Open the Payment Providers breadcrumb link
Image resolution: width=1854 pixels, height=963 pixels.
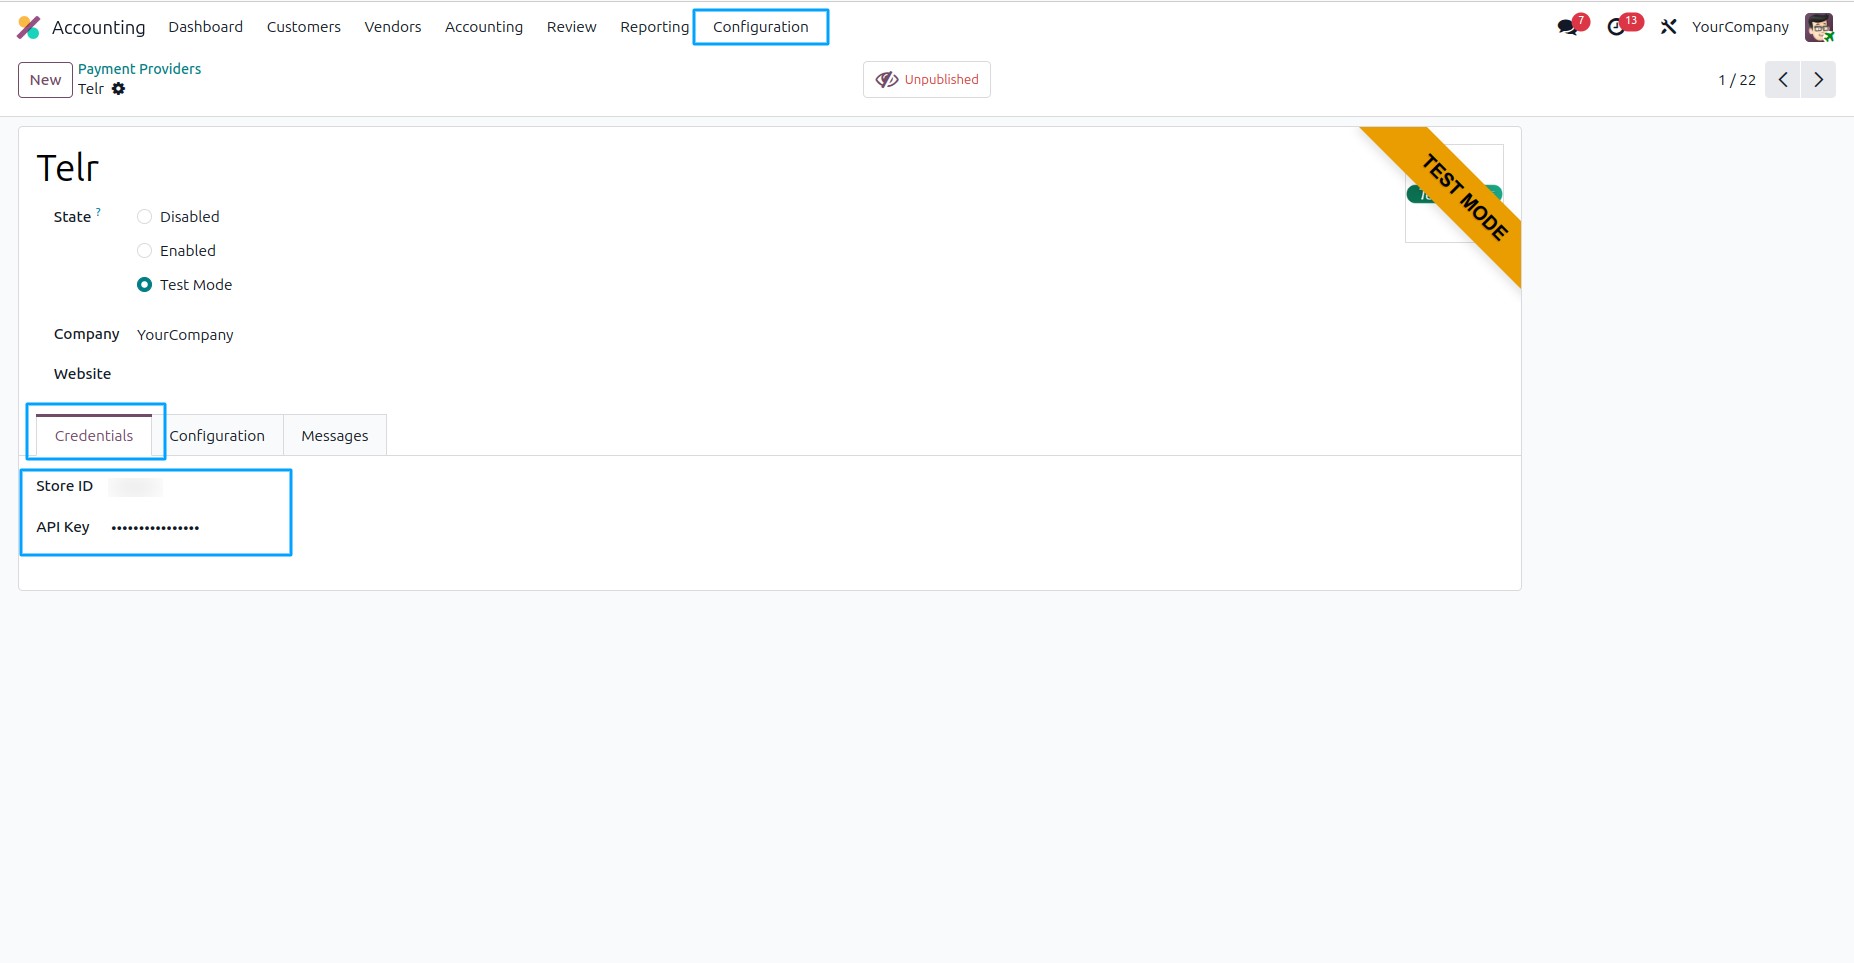[x=139, y=68]
